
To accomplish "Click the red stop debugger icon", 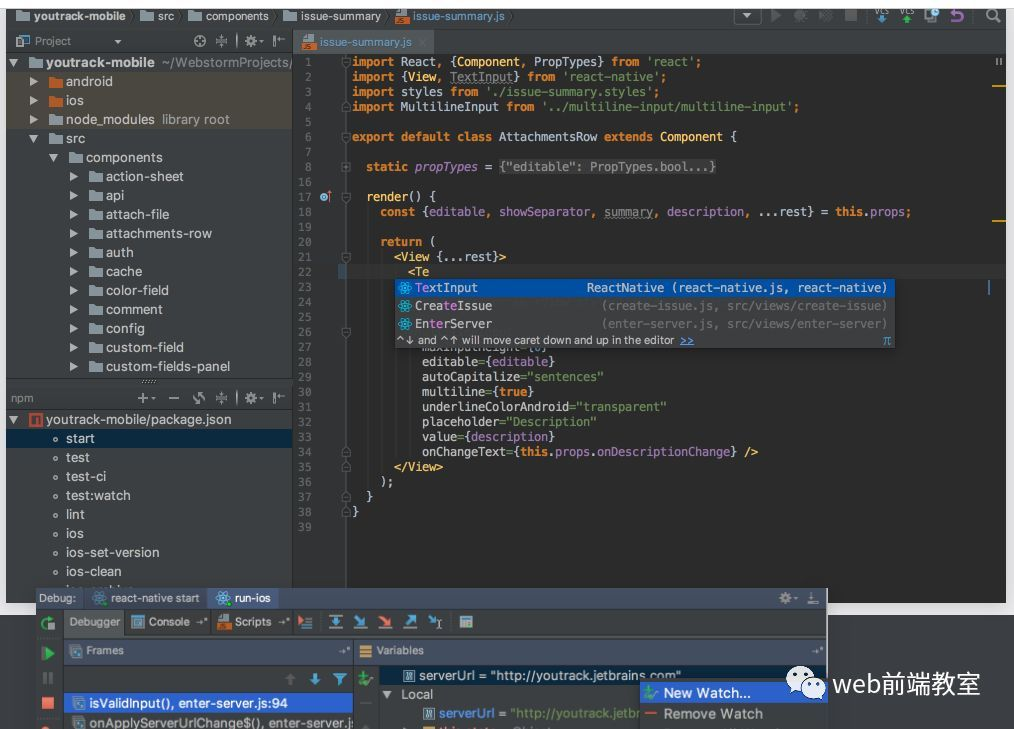I will 48,703.
